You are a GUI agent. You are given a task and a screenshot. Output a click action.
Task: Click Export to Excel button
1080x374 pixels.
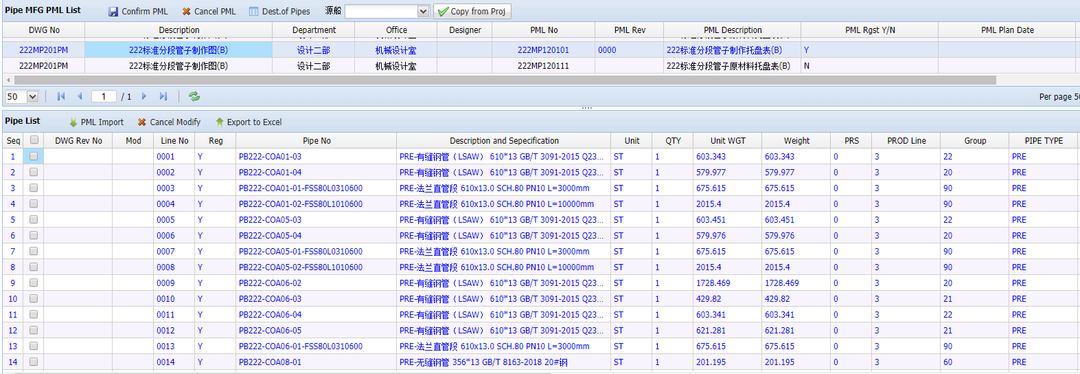(248, 122)
